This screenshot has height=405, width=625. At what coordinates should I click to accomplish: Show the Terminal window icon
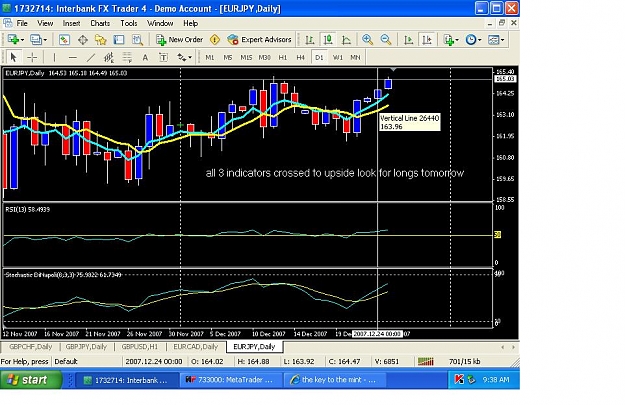coord(119,39)
